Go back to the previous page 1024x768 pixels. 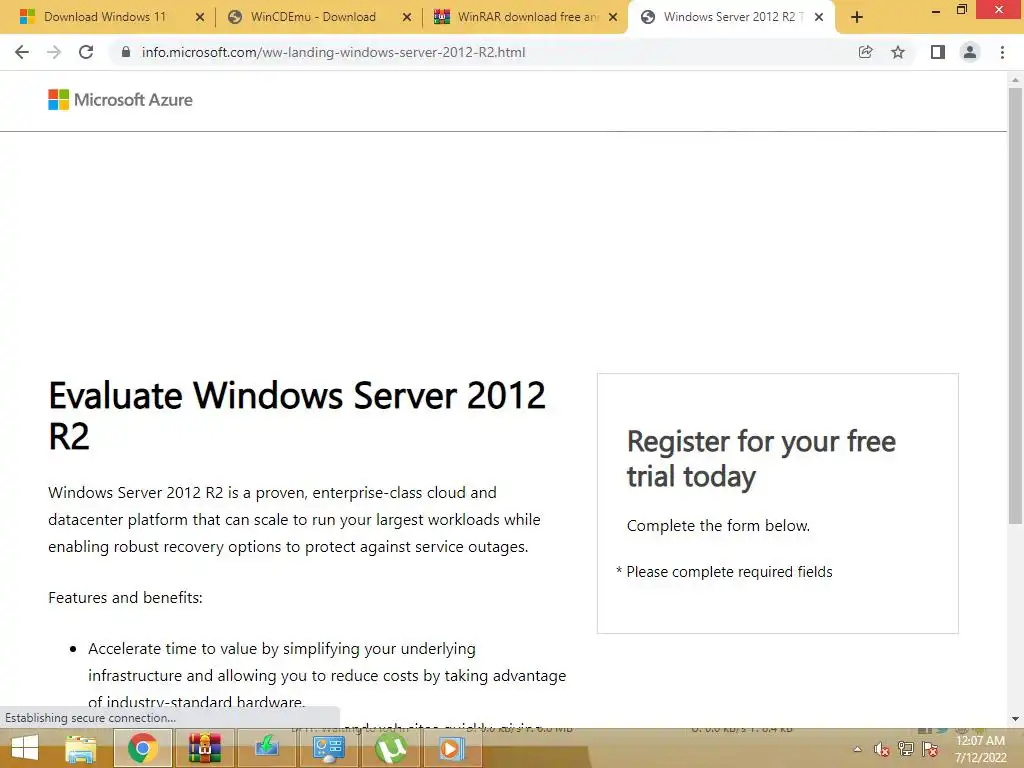(22, 52)
